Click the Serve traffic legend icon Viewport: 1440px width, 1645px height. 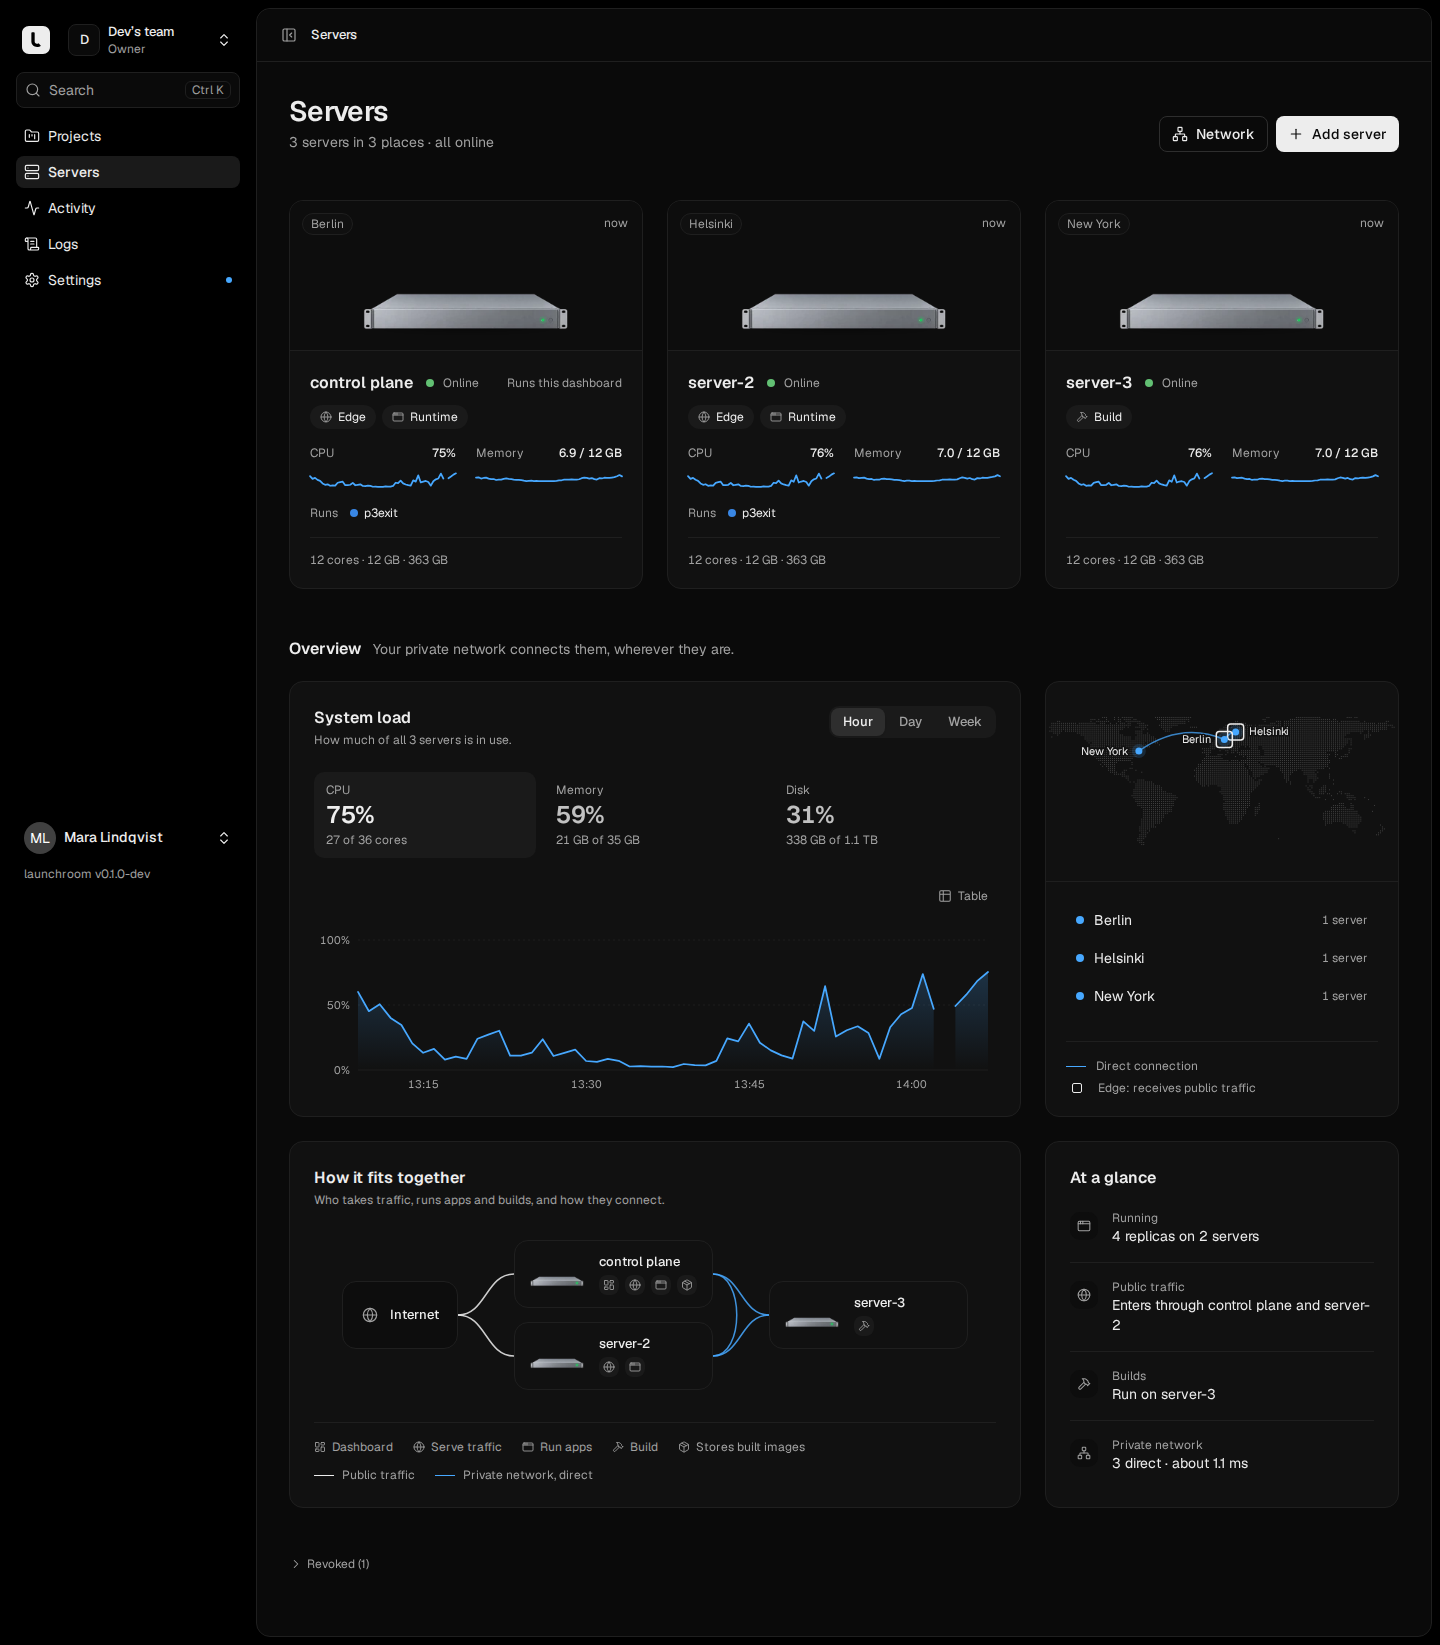pos(419,1447)
